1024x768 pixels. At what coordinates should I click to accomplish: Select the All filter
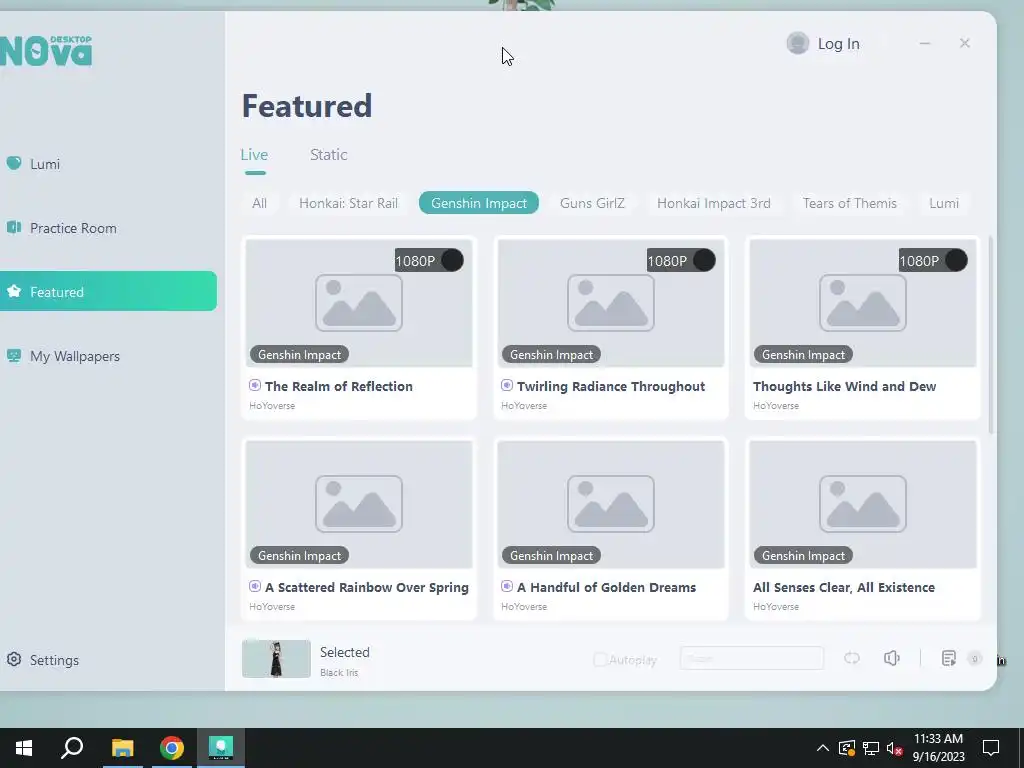pyautogui.click(x=259, y=203)
